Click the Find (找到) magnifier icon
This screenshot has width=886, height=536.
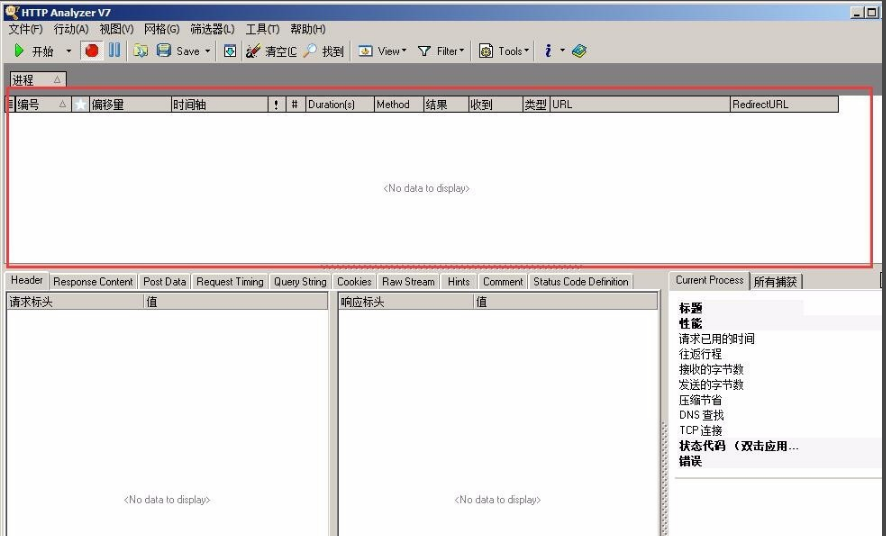click(310, 51)
